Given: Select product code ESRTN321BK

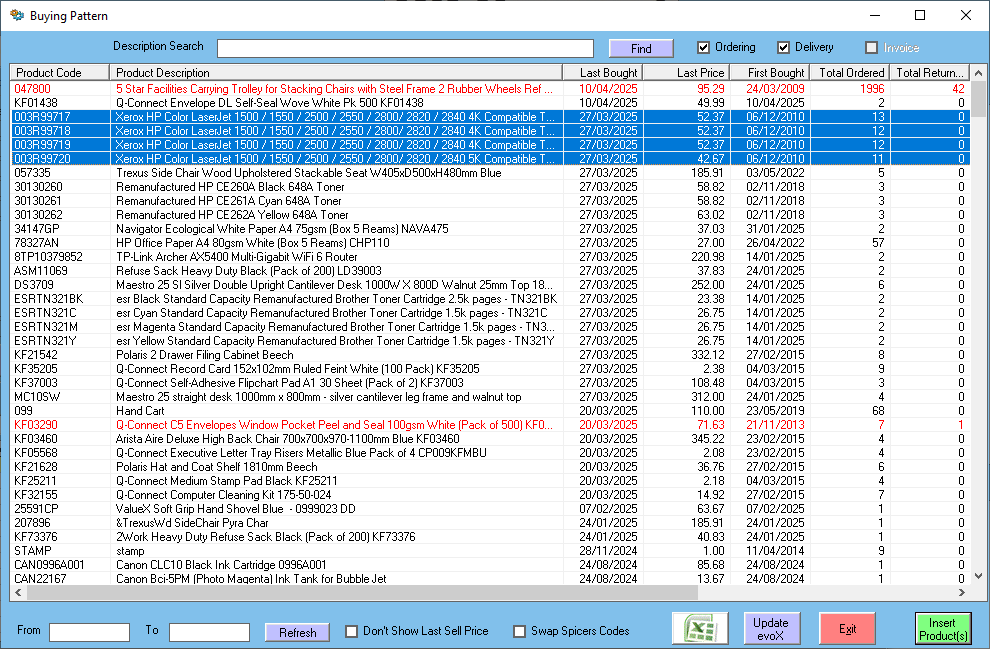Looking at the screenshot, I should (x=490, y=299).
